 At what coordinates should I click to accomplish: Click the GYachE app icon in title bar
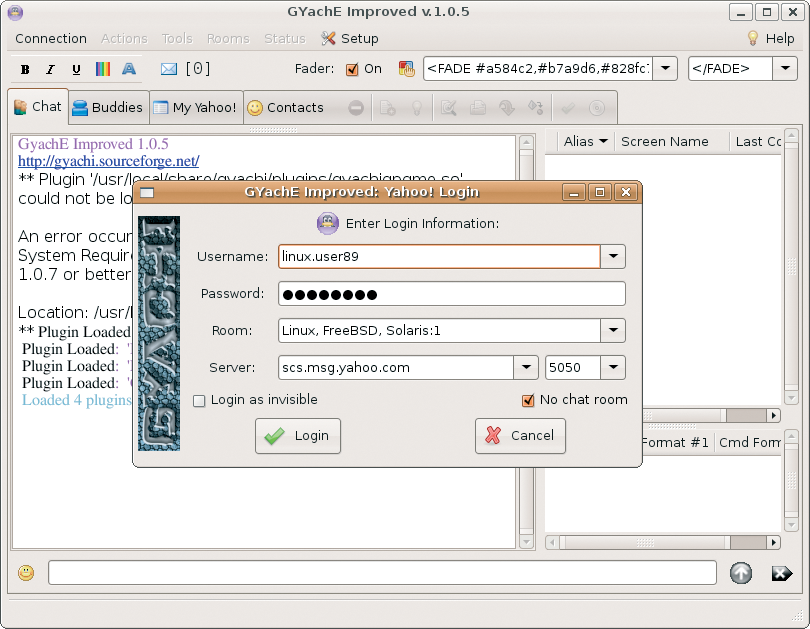[15, 12]
